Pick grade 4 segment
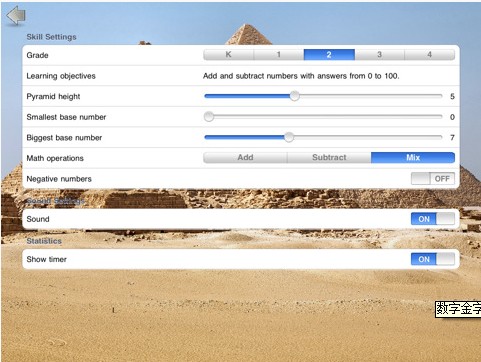The height and width of the screenshot is (362, 481). point(430,55)
